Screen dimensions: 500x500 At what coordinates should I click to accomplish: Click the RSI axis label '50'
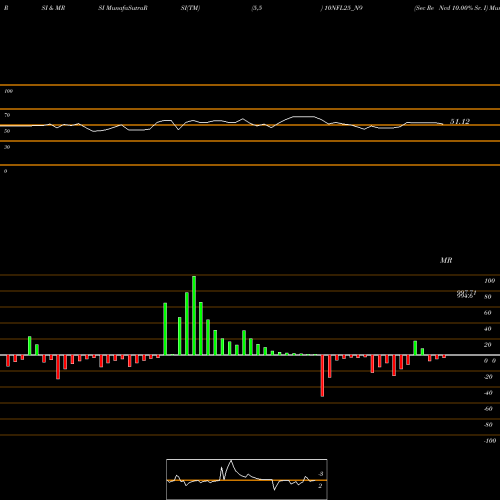7,131
